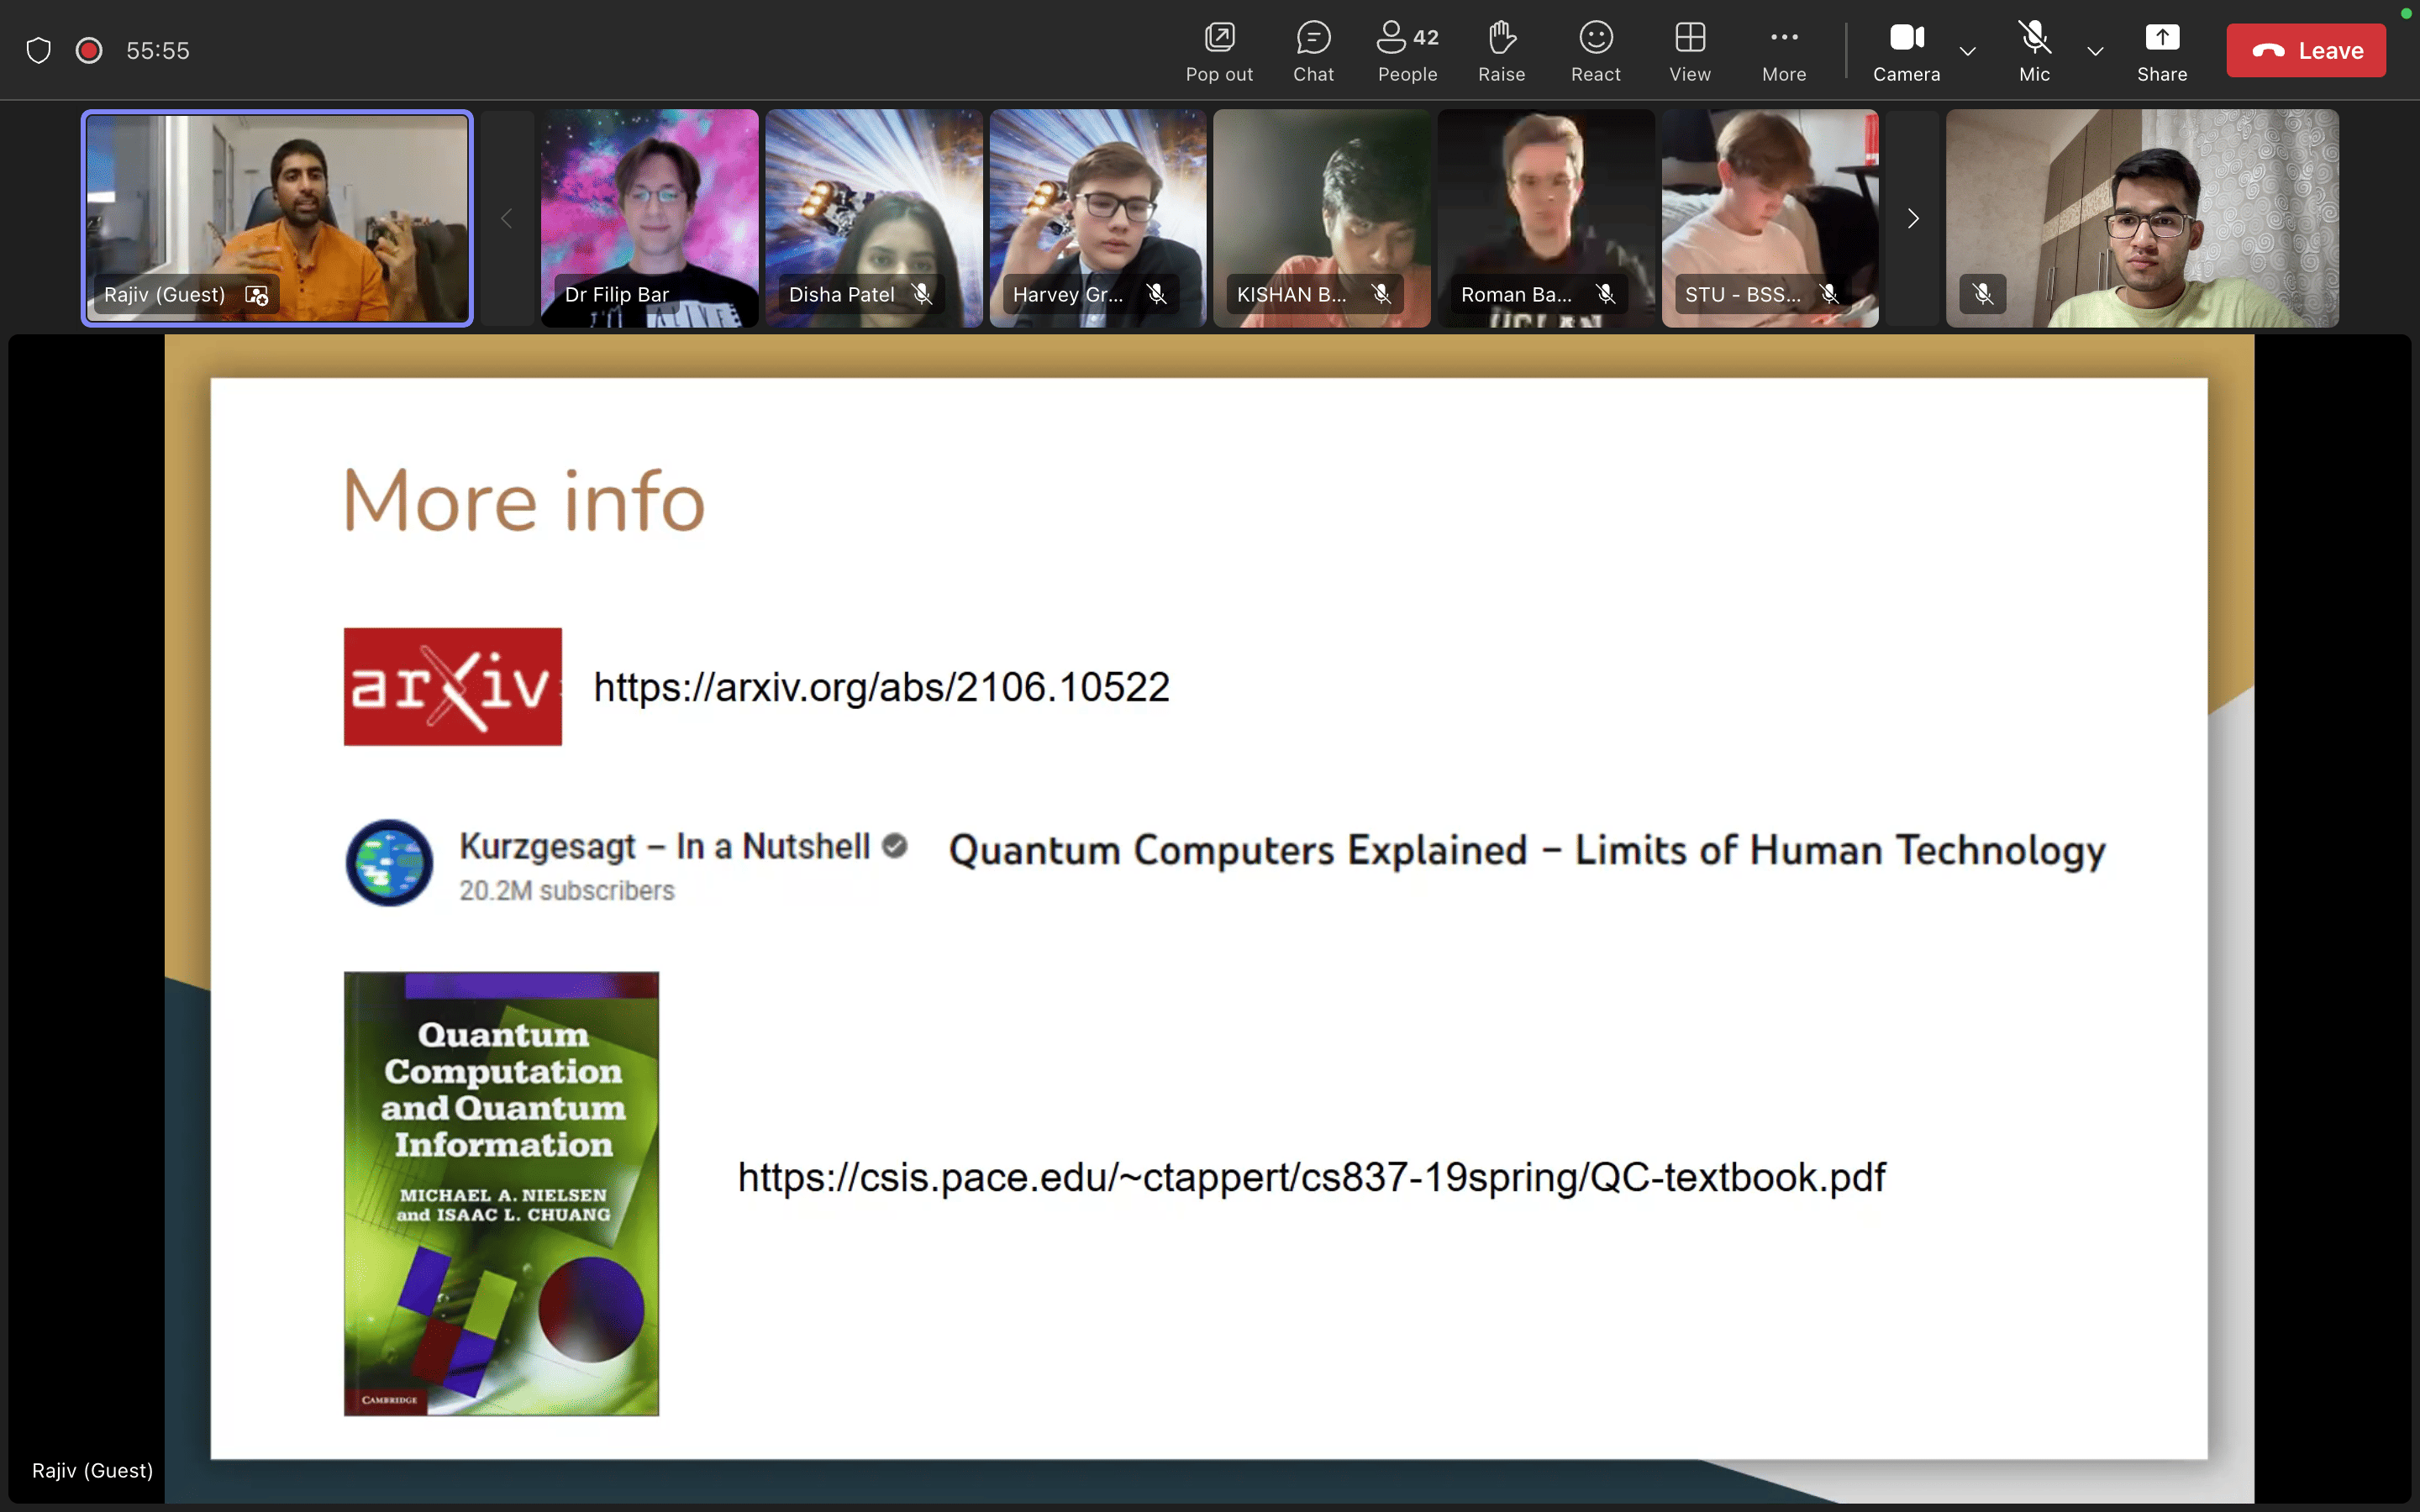The image size is (2420, 1512).
Task: Click the red recording indicator
Action: (89, 50)
